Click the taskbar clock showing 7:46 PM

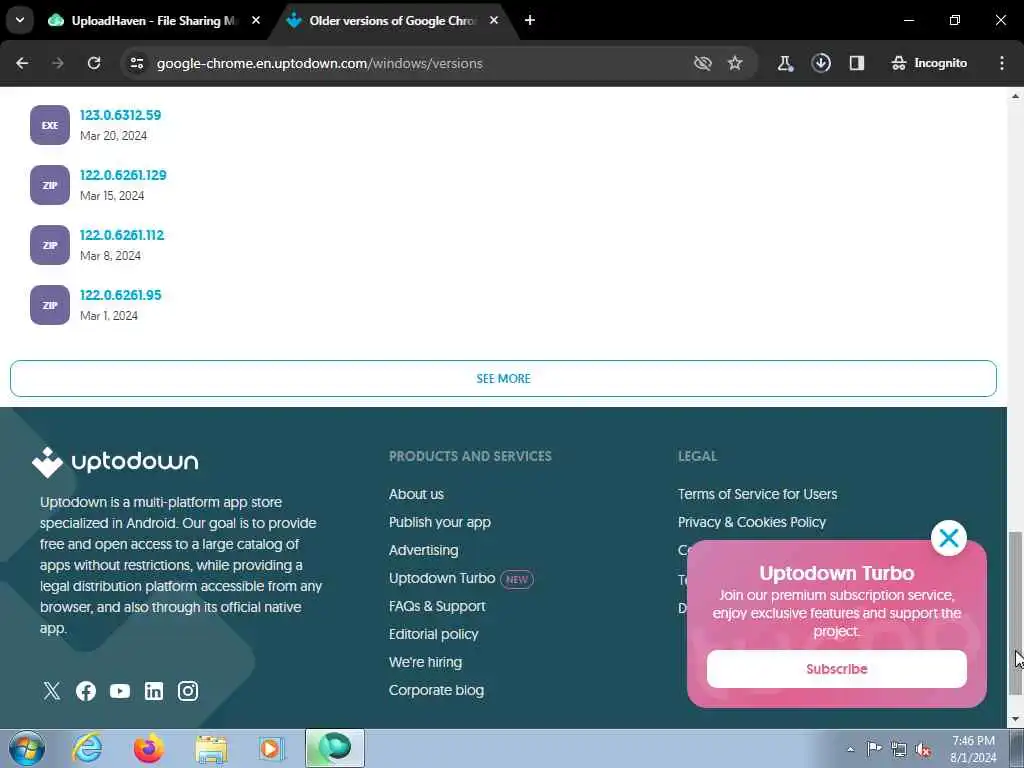973,749
